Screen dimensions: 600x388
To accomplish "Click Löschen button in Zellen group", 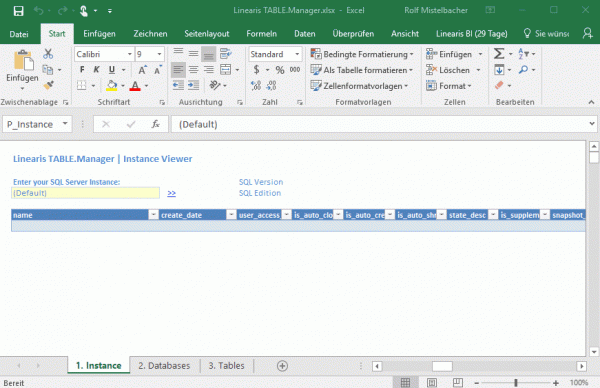I will pos(453,70).
